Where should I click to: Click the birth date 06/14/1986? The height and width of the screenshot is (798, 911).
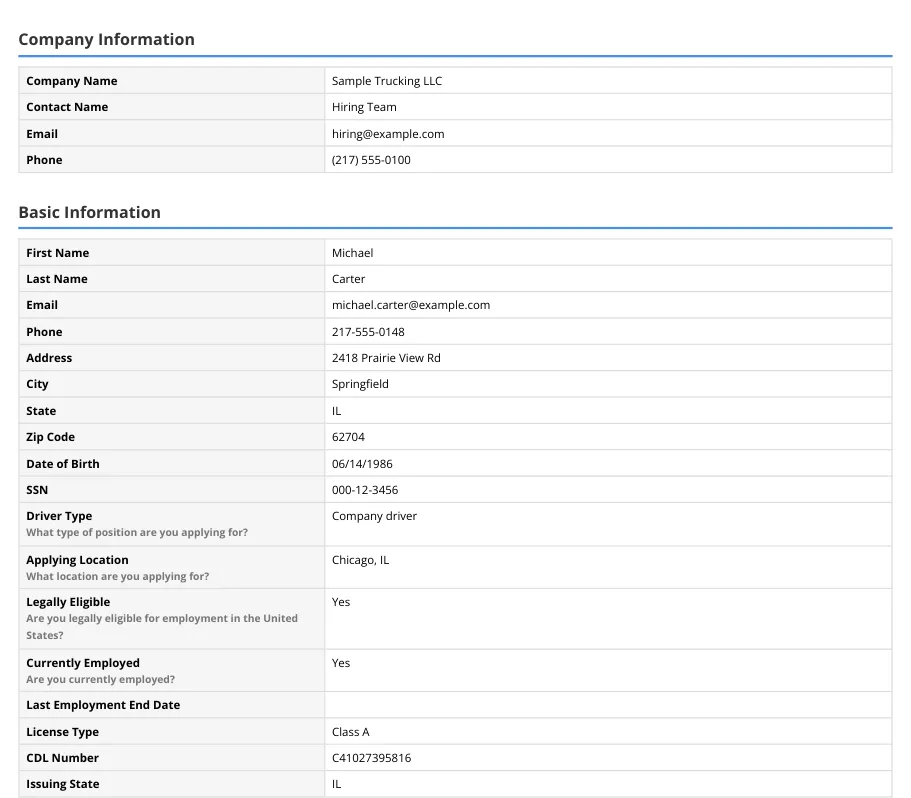[x=362, y=463]
